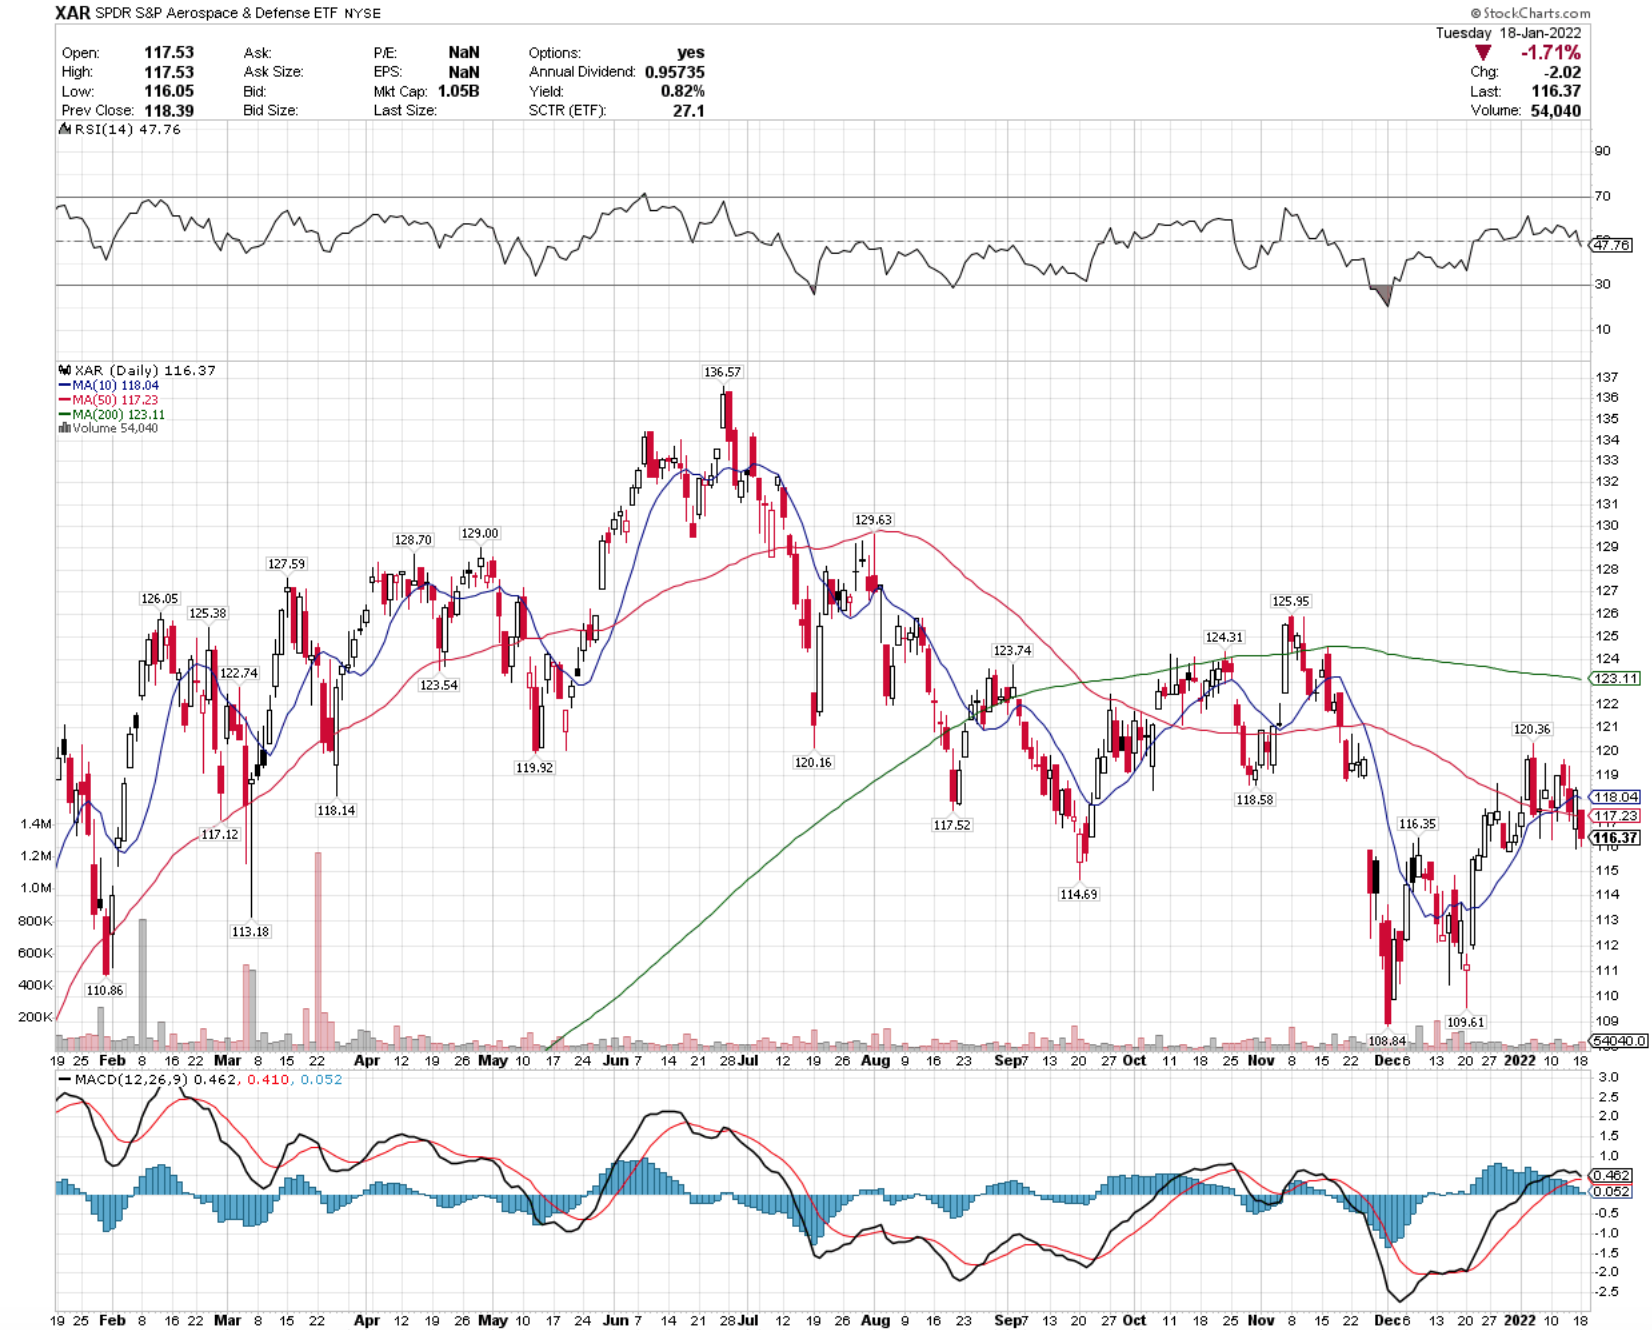1652x1330 pixels.
Task: Click the 136.57 peak price annotation
Action: point(723,372)
